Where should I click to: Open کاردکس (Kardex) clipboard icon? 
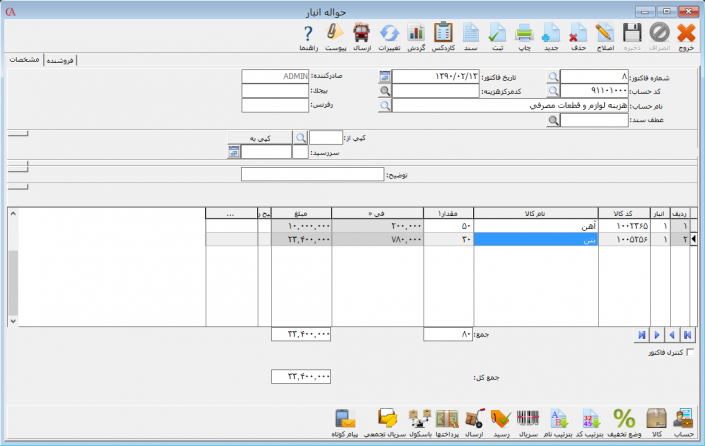pyautogui.click(x=443, y=36)
